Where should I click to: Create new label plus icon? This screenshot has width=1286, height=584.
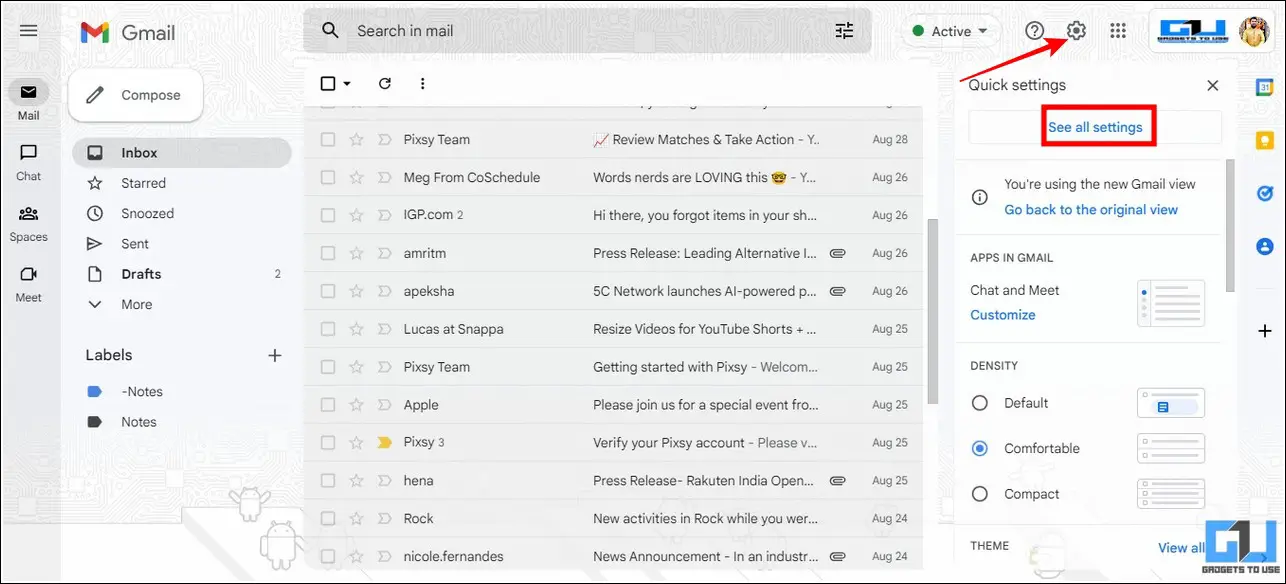click(x=275, y=355)
